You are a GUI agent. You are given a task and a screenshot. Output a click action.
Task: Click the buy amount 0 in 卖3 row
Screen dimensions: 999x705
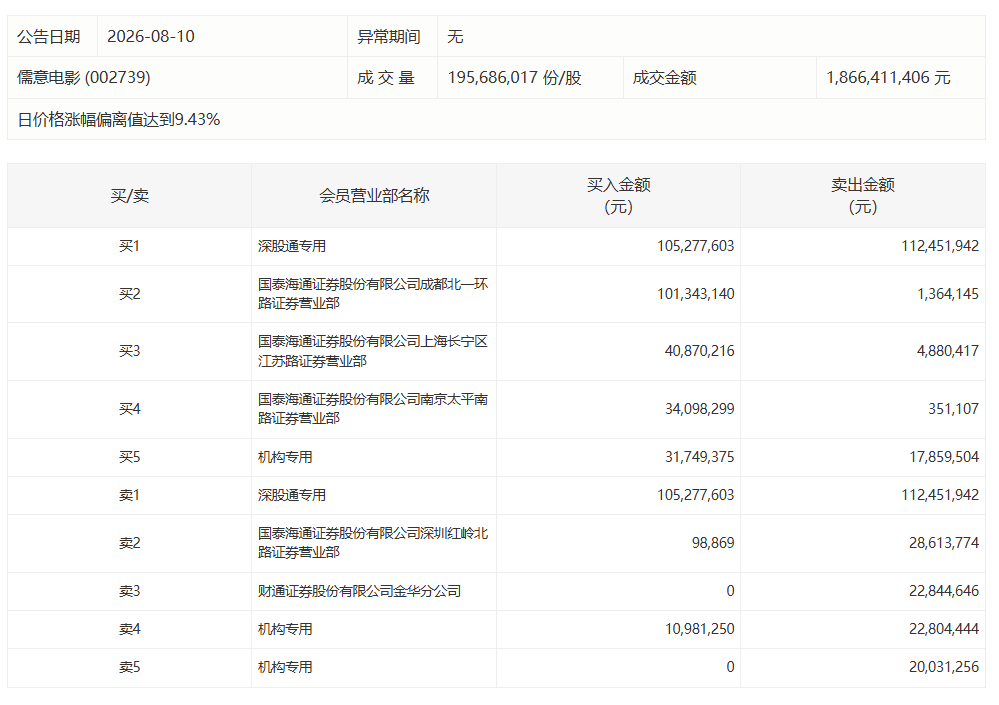pos(730,592)
